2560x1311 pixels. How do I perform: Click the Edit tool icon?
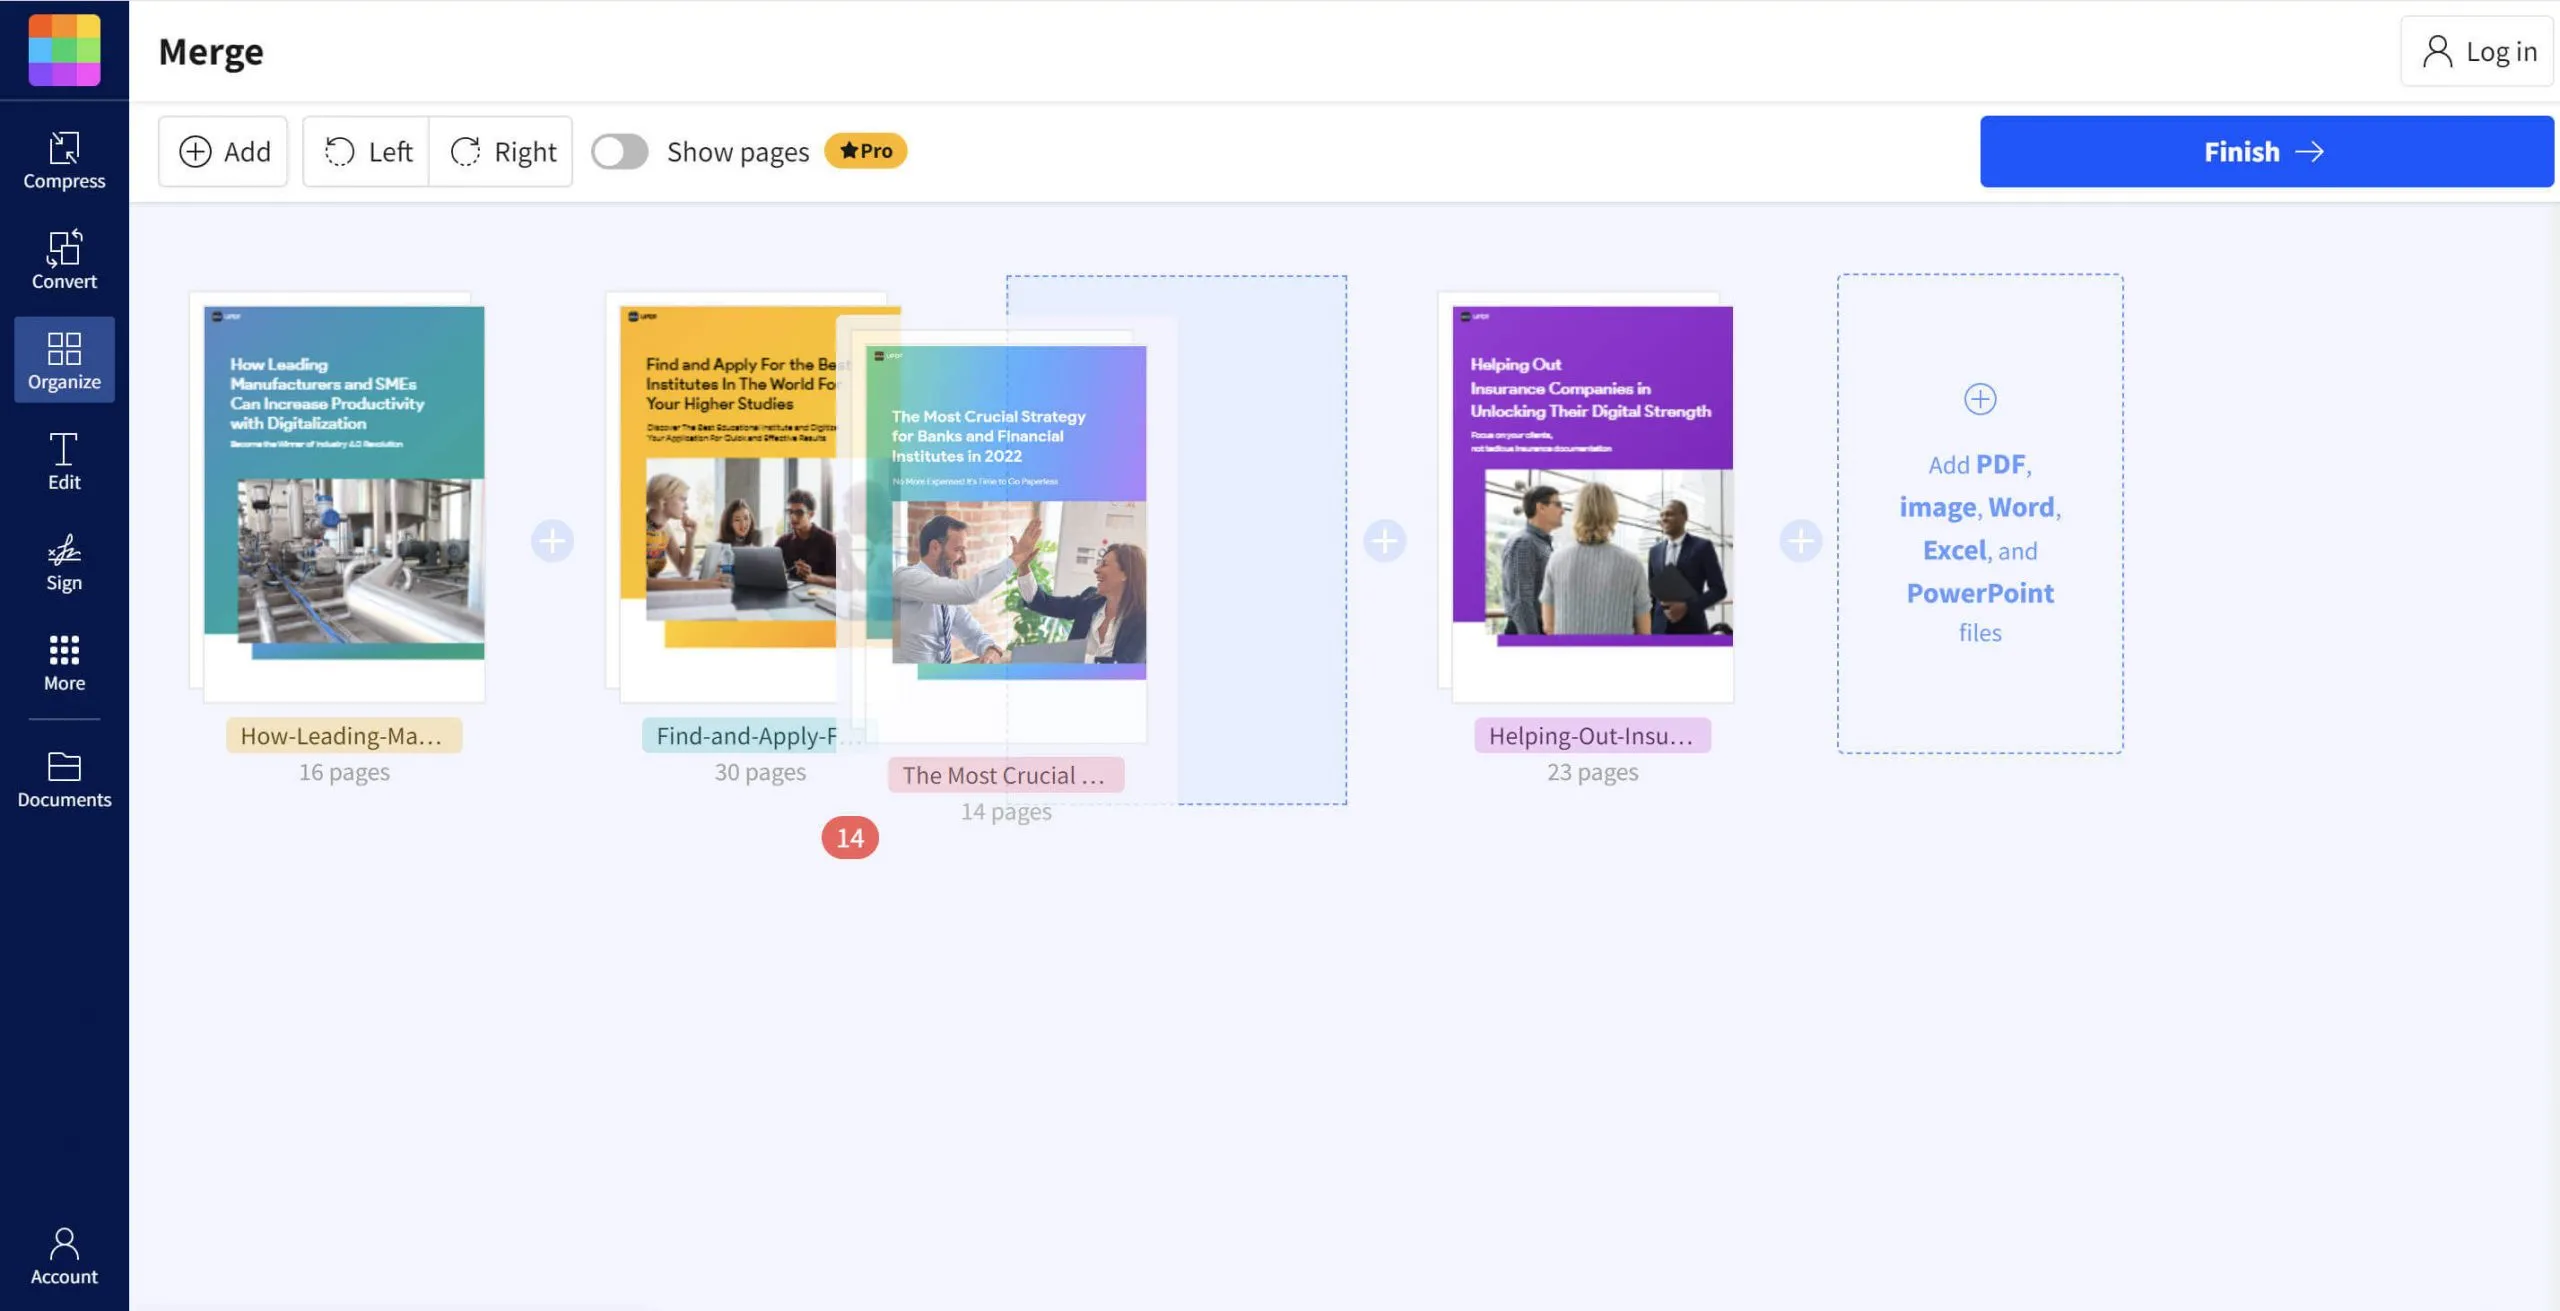pos(64,460)
